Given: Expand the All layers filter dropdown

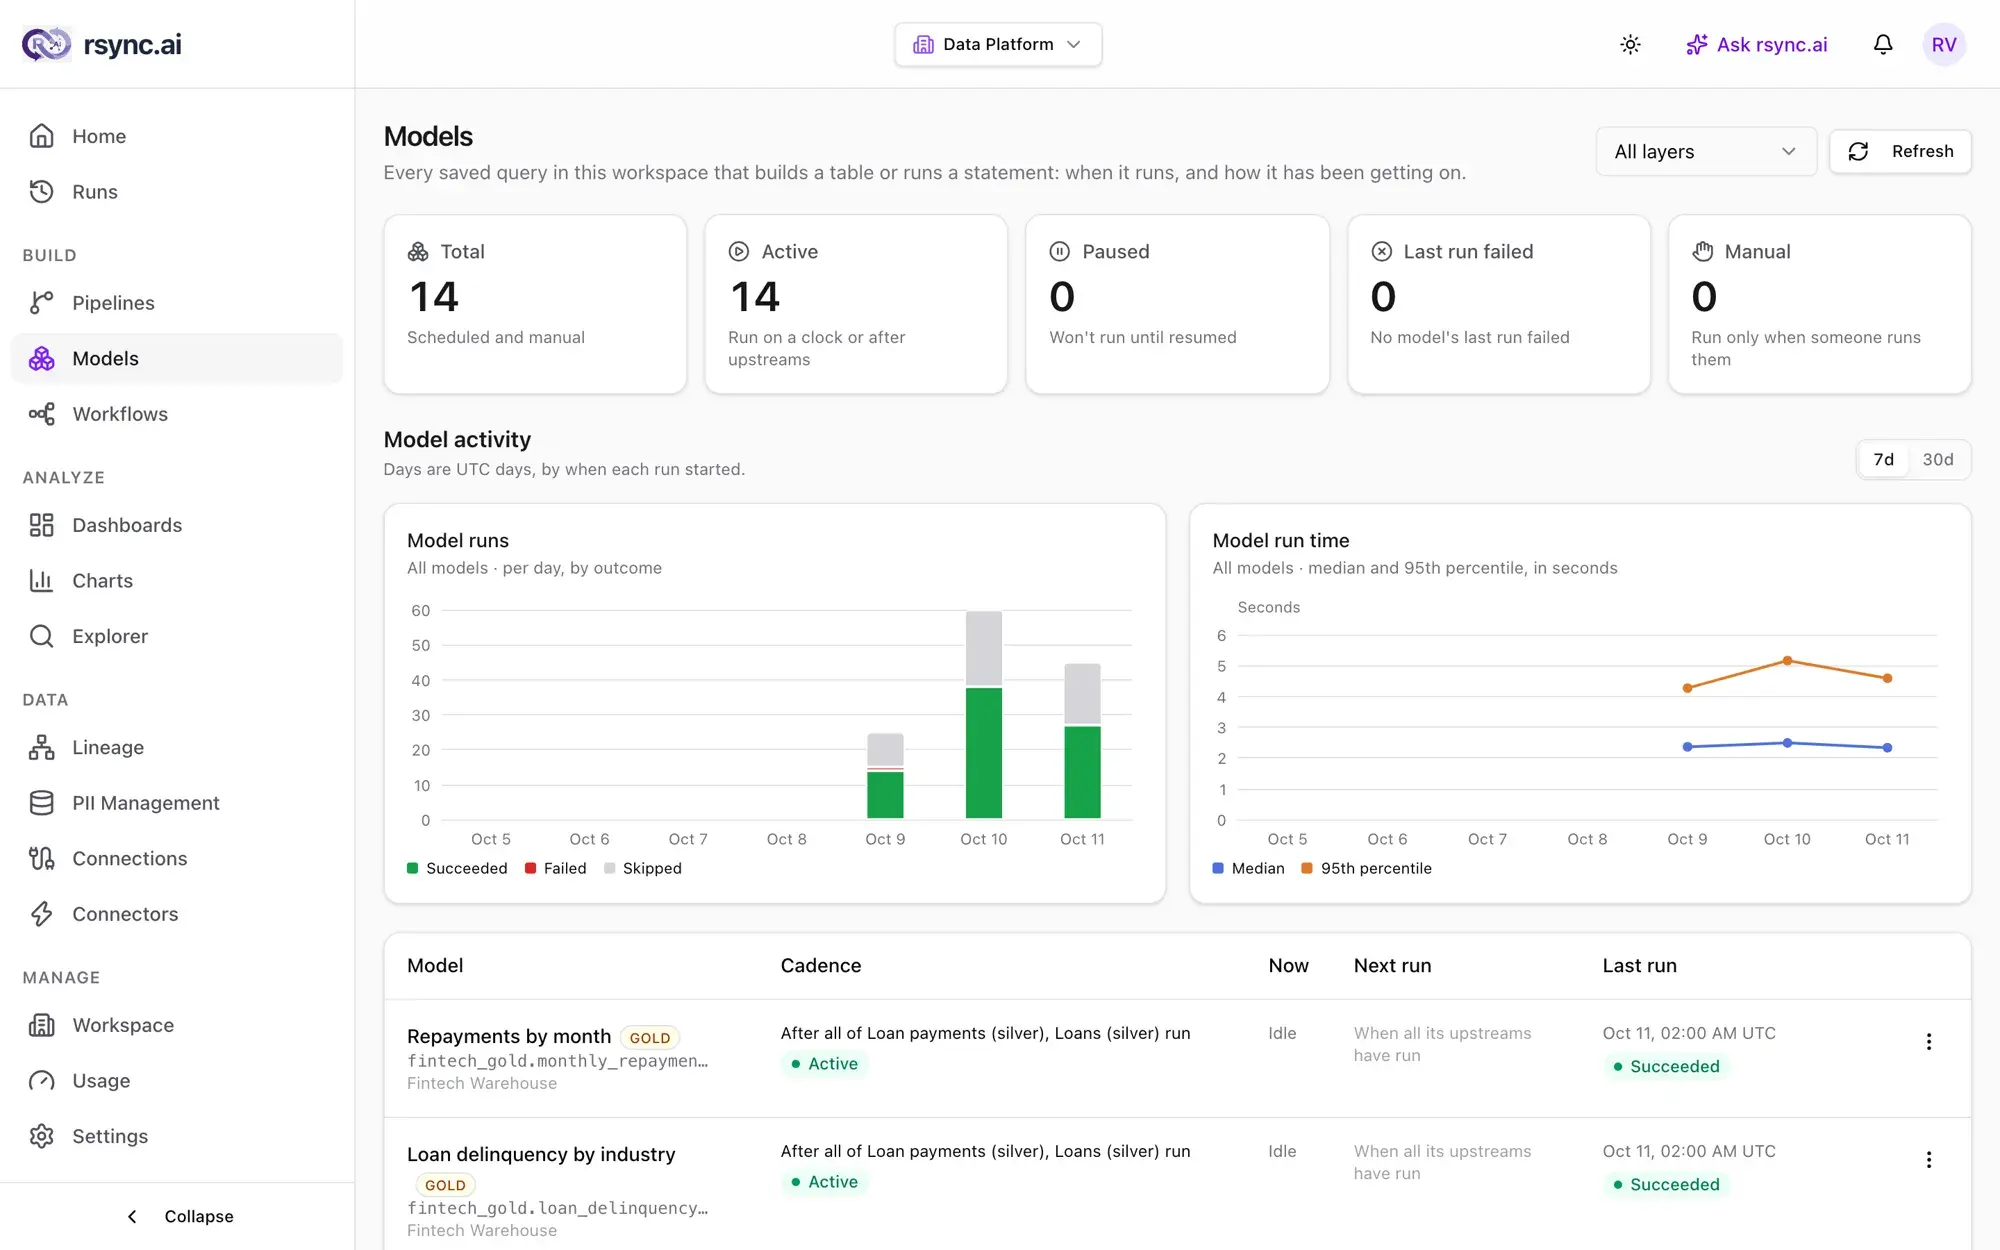Looking at the screenshot, I should tap(1706, 151).
